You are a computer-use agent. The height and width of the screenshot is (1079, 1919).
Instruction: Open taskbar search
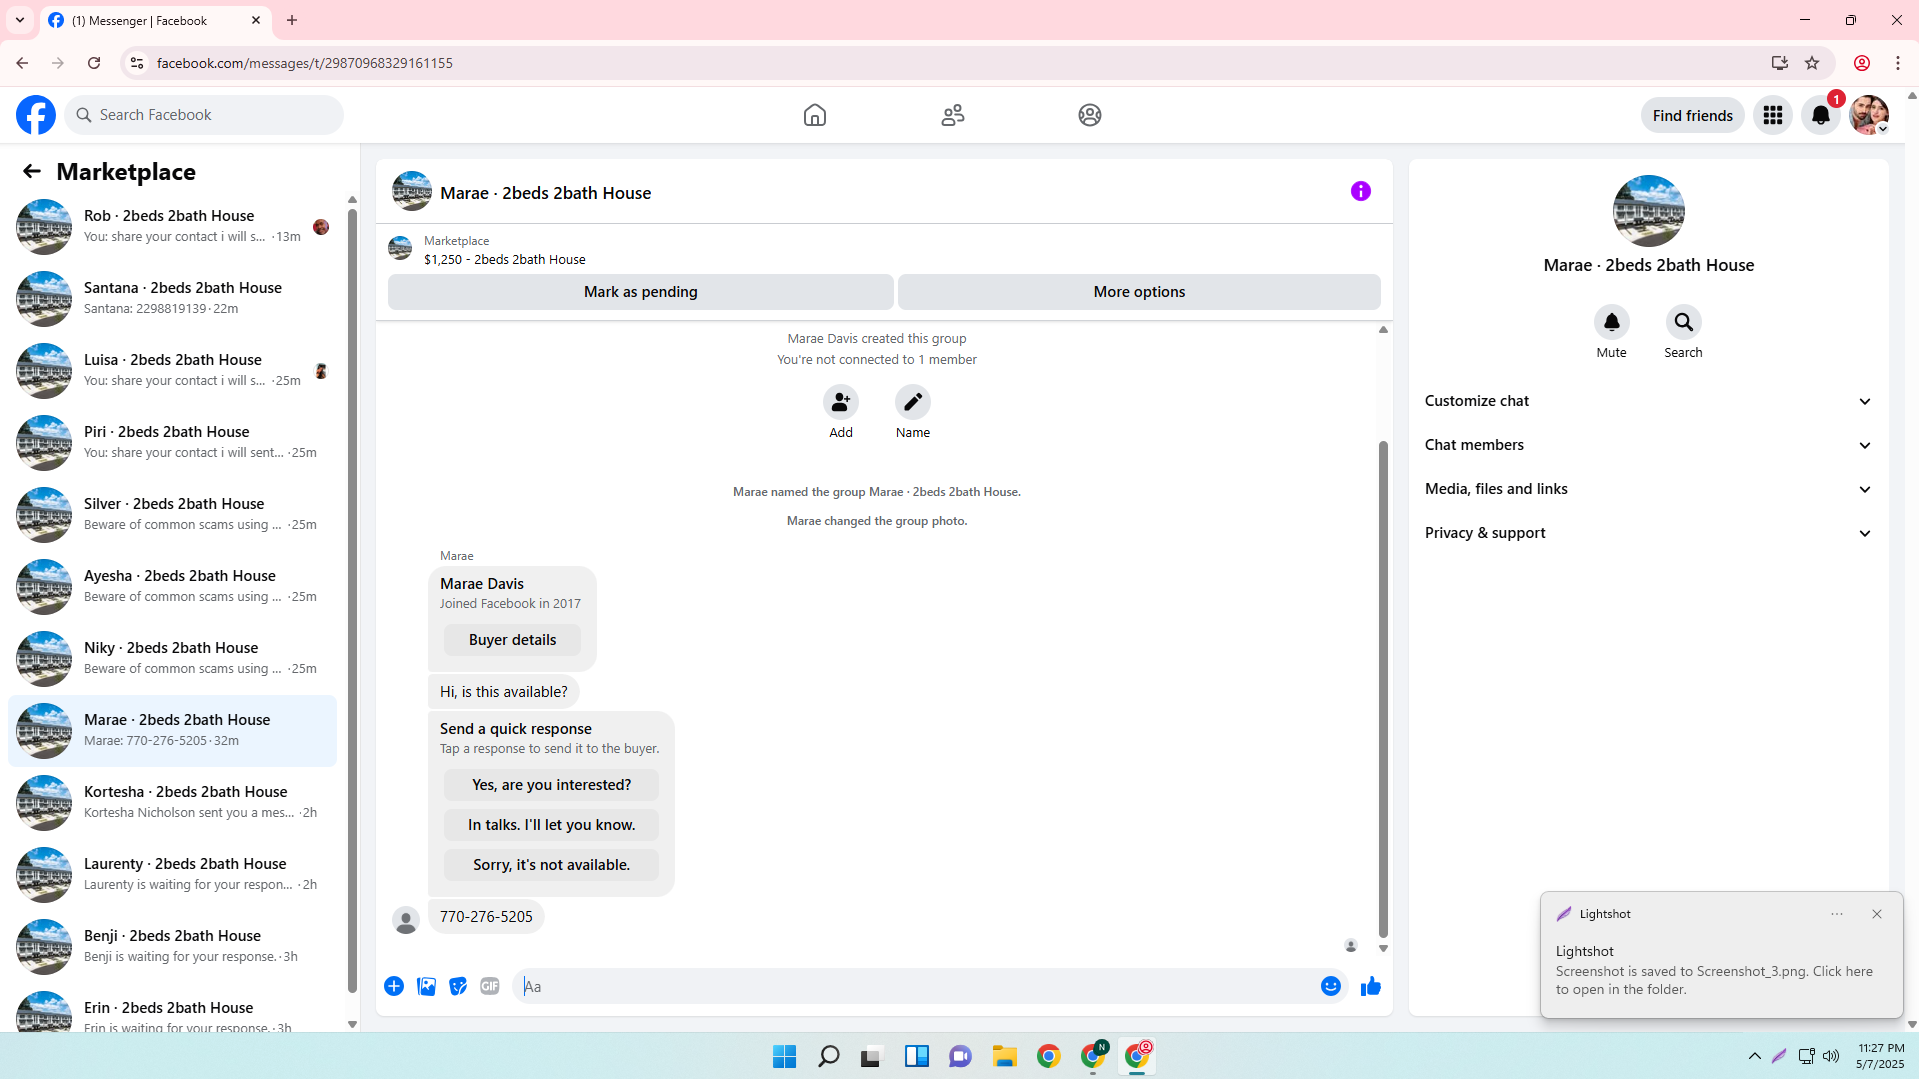point(829,1056)
